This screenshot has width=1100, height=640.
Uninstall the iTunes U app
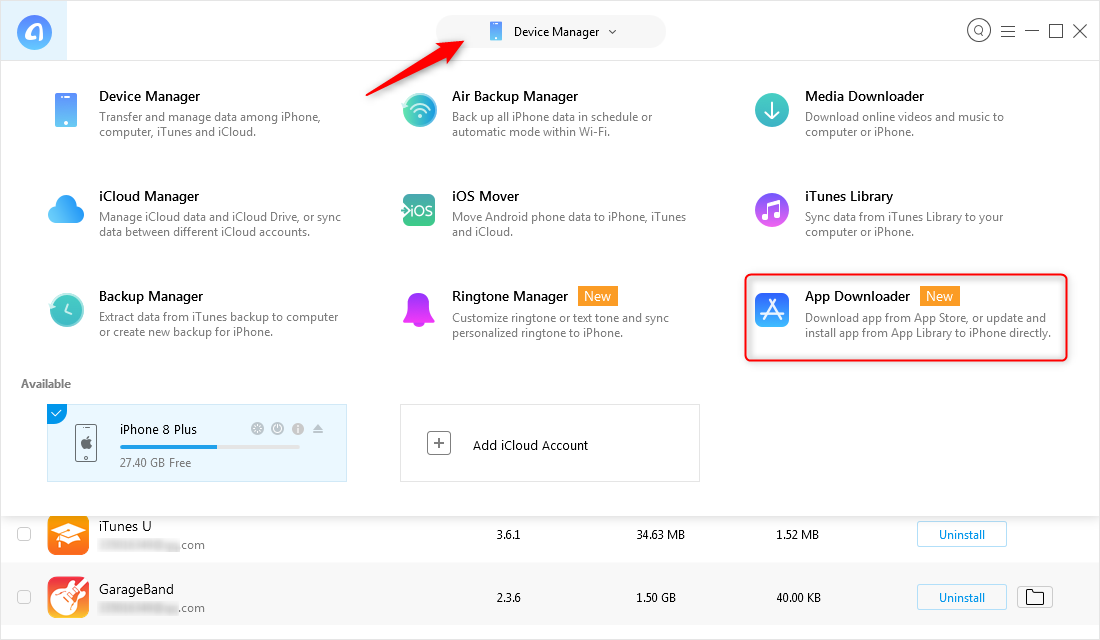click(962, 535)
